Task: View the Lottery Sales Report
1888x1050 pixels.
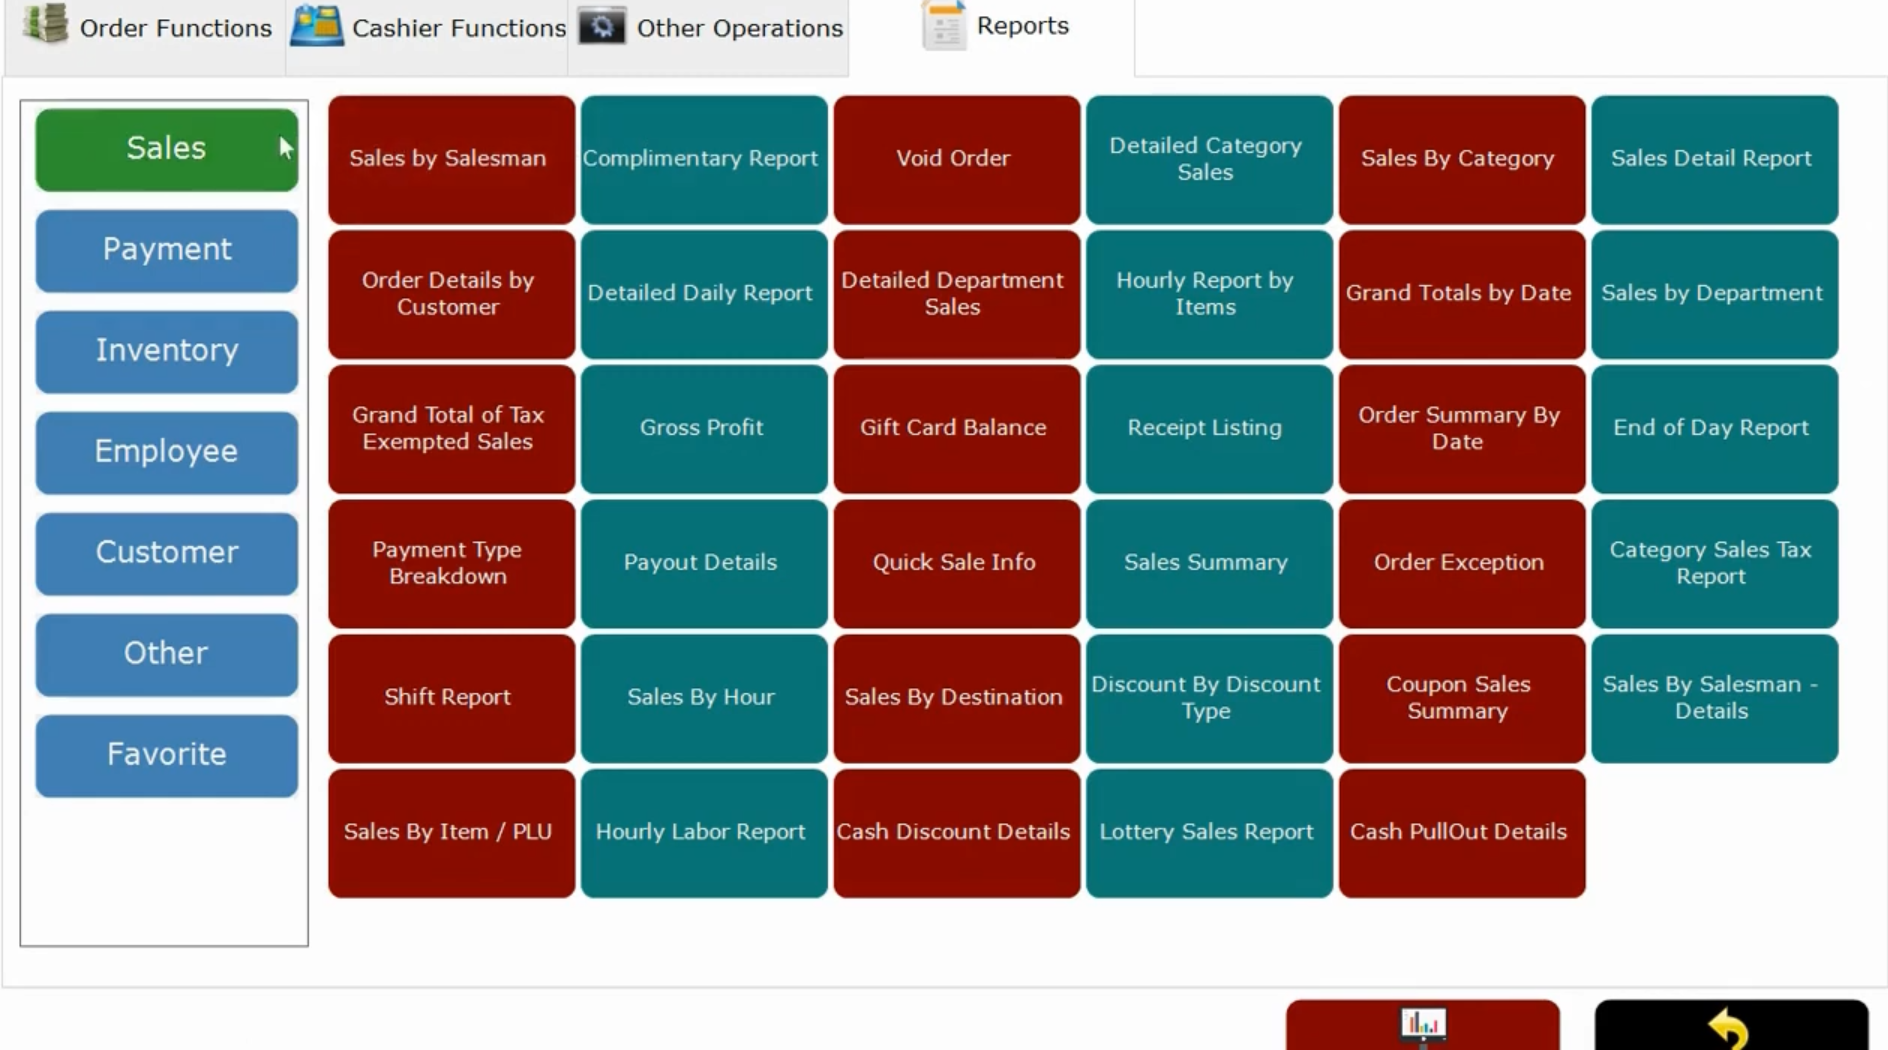Action: 1205,831
